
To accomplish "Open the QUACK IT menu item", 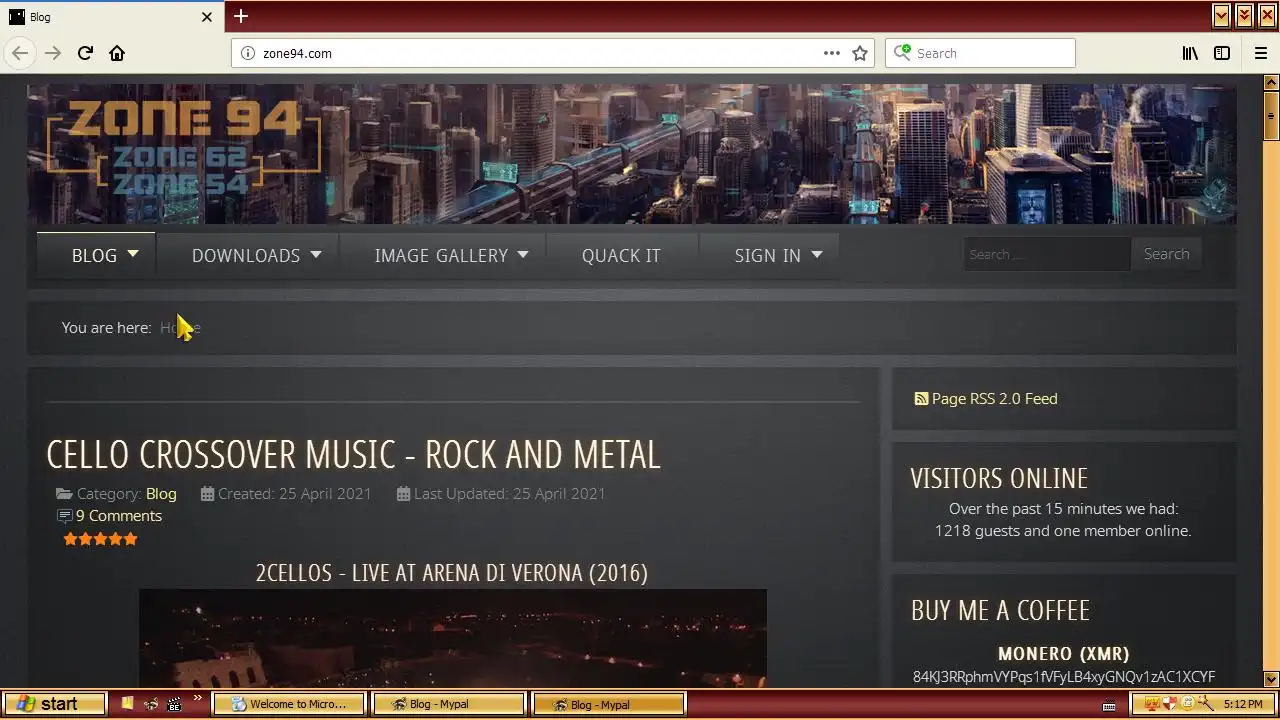I will point(621,256).
